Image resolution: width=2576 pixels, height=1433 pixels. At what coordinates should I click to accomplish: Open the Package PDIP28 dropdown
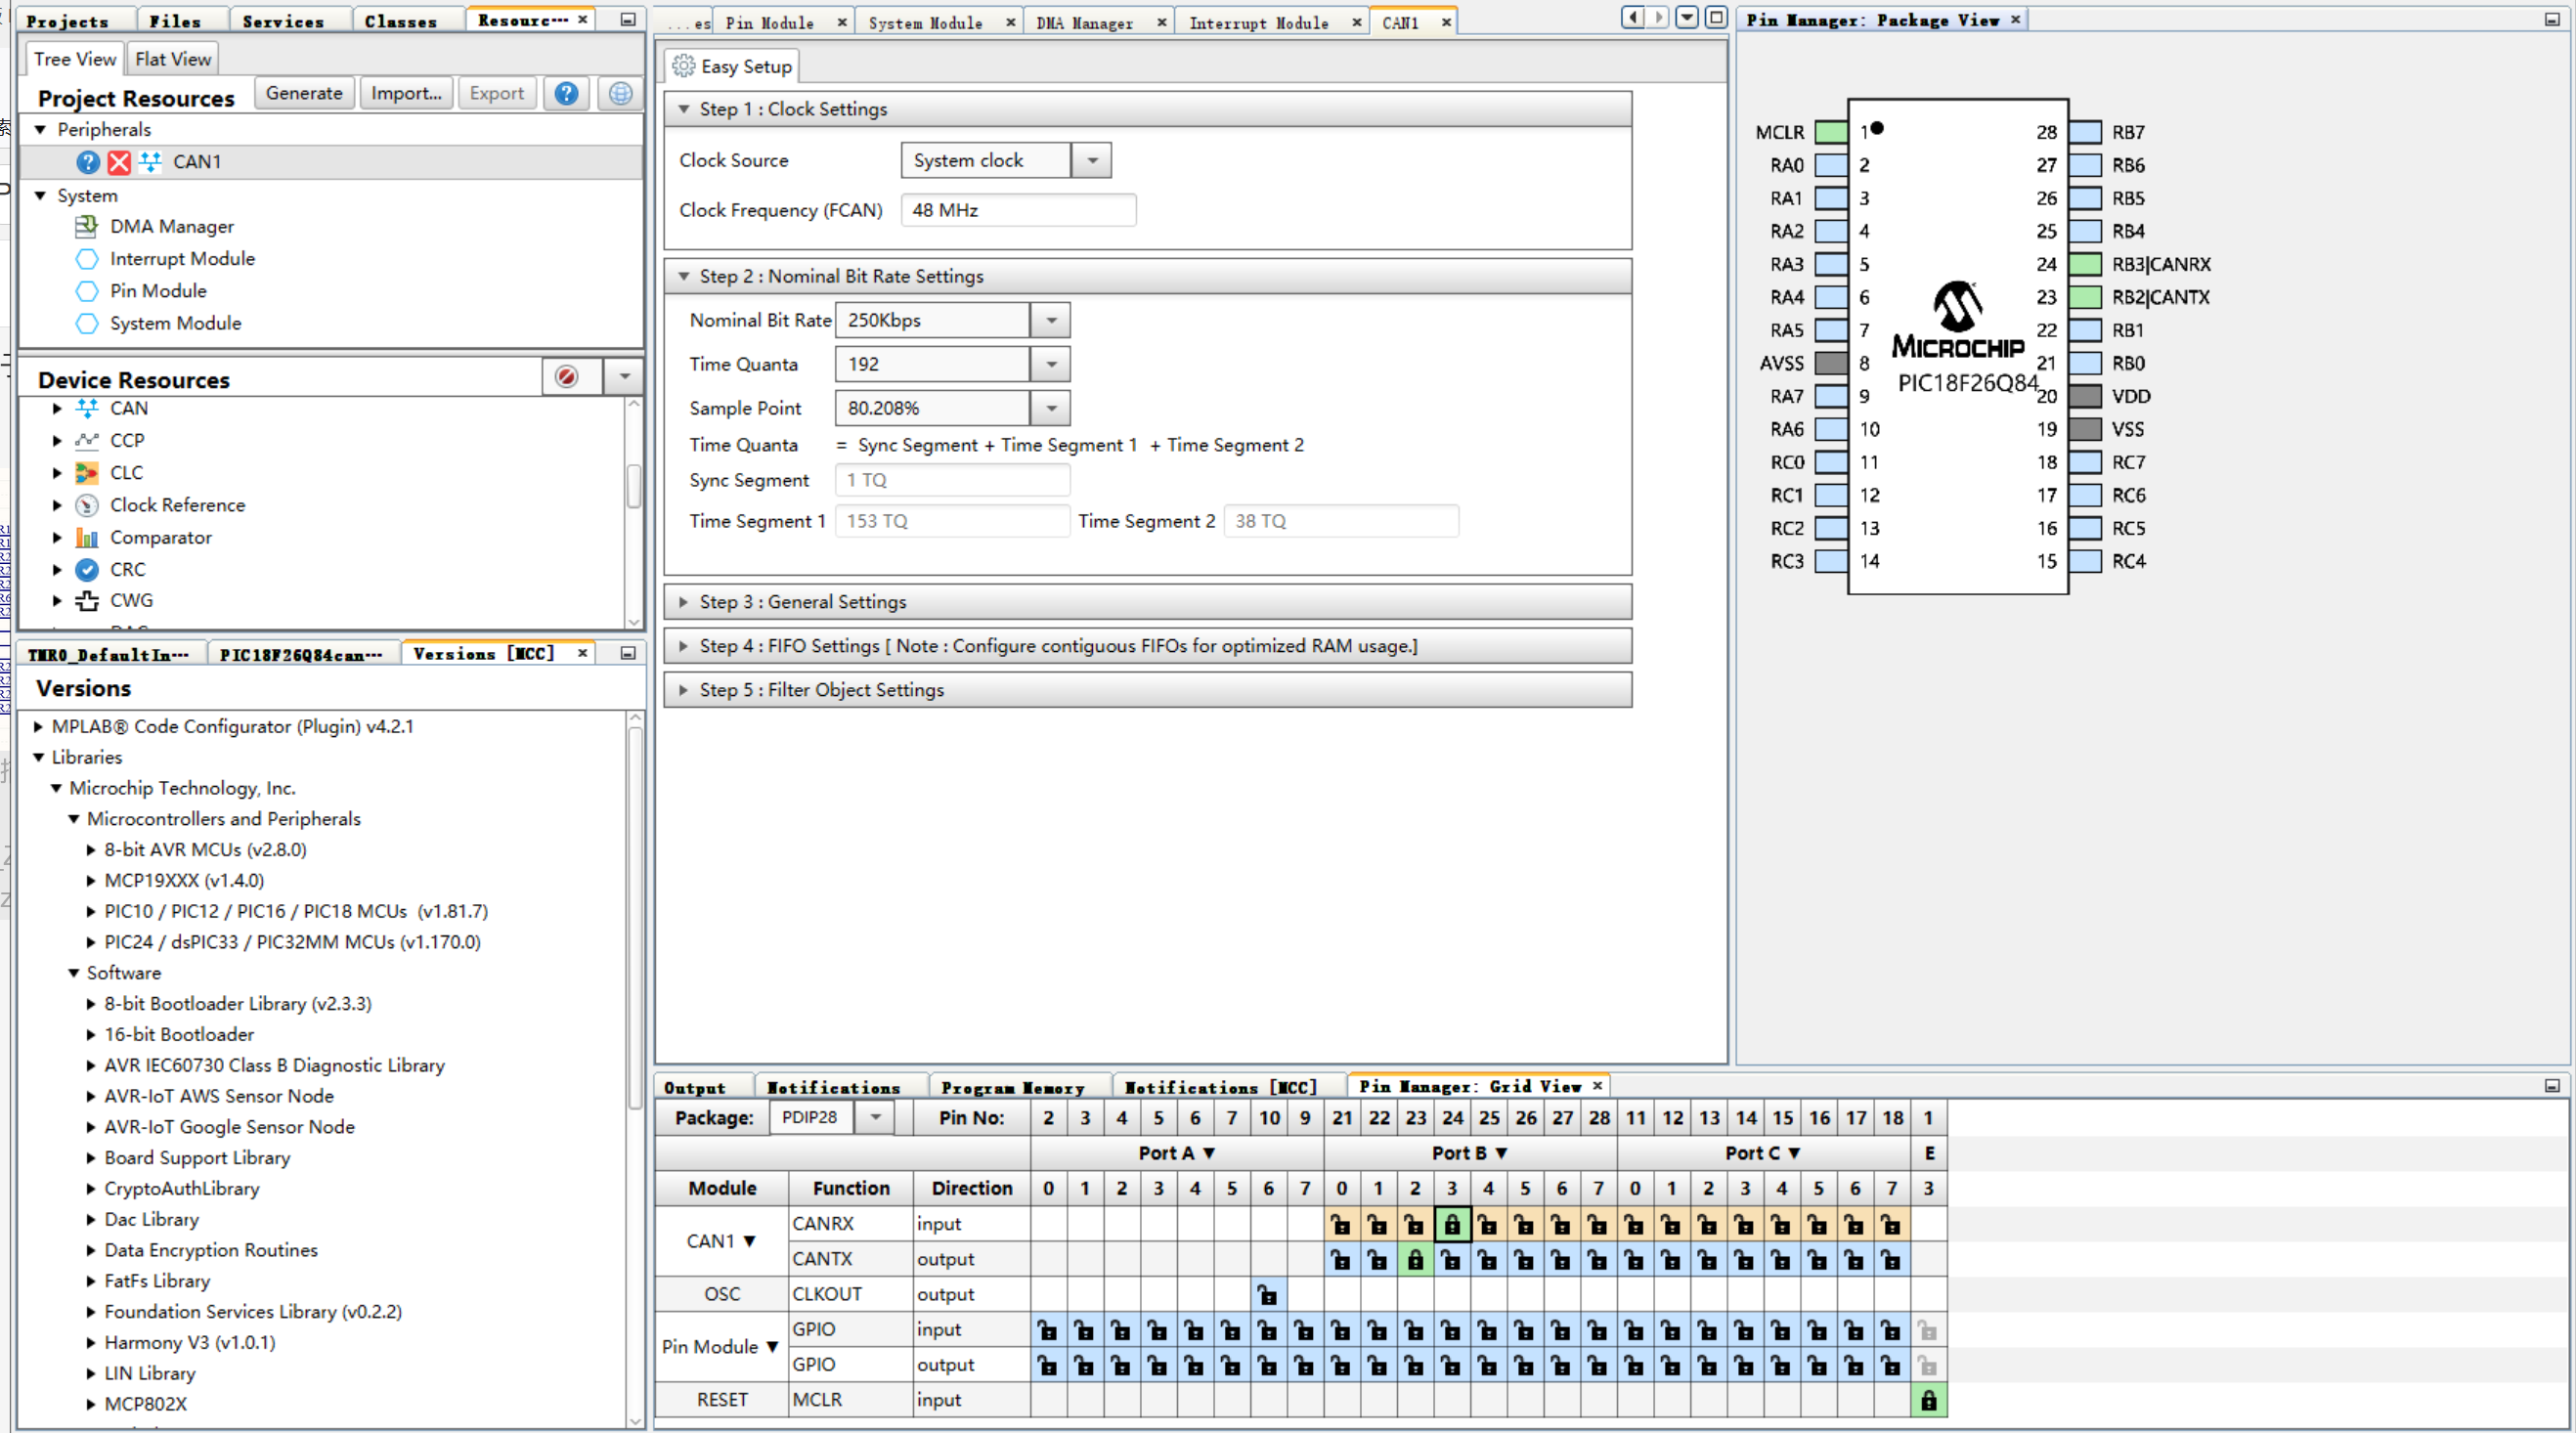click(x=875, y=1117)
